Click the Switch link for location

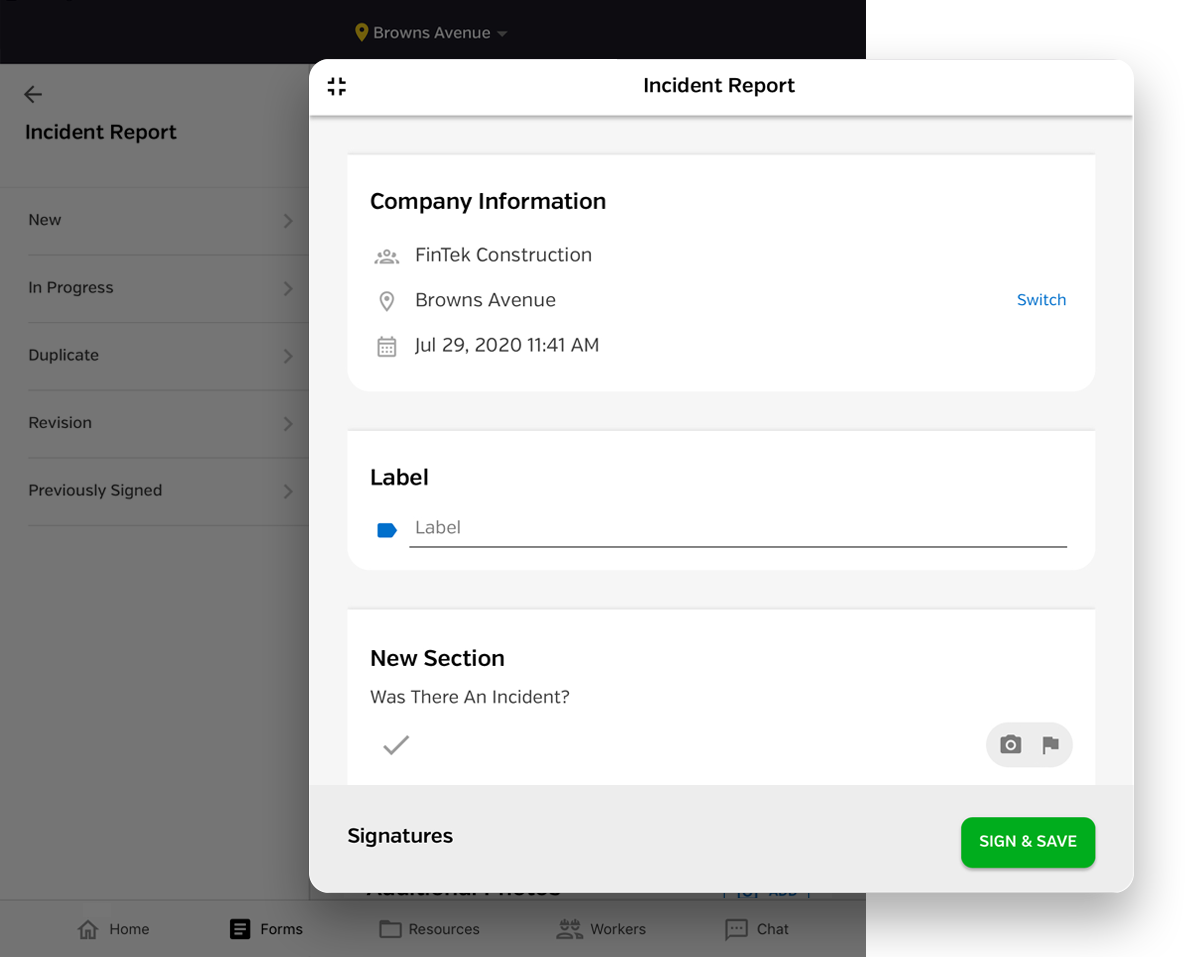(x=1041, y=300)
